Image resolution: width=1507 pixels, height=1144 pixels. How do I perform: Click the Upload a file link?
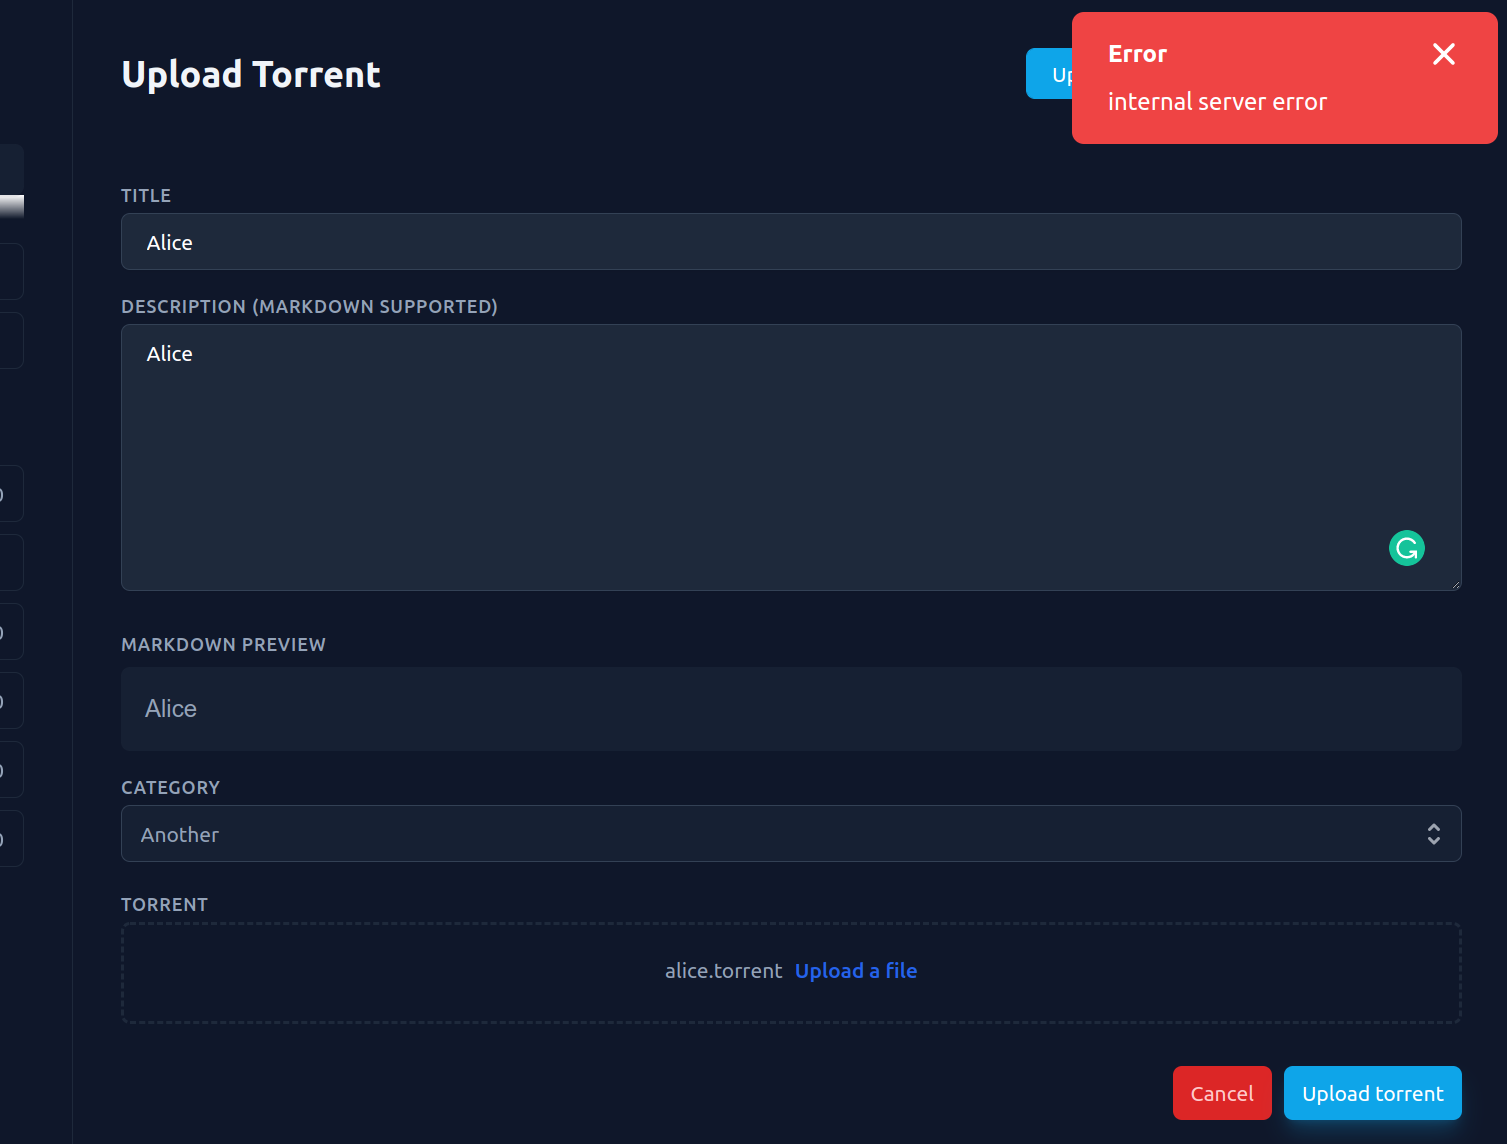856,971
